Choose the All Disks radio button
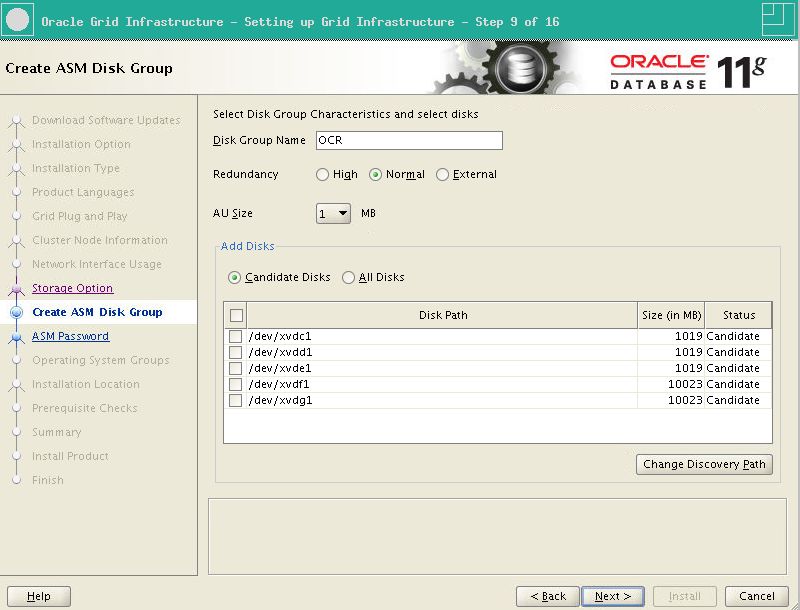This screenshot has width=800, height=610. (349, 278)
